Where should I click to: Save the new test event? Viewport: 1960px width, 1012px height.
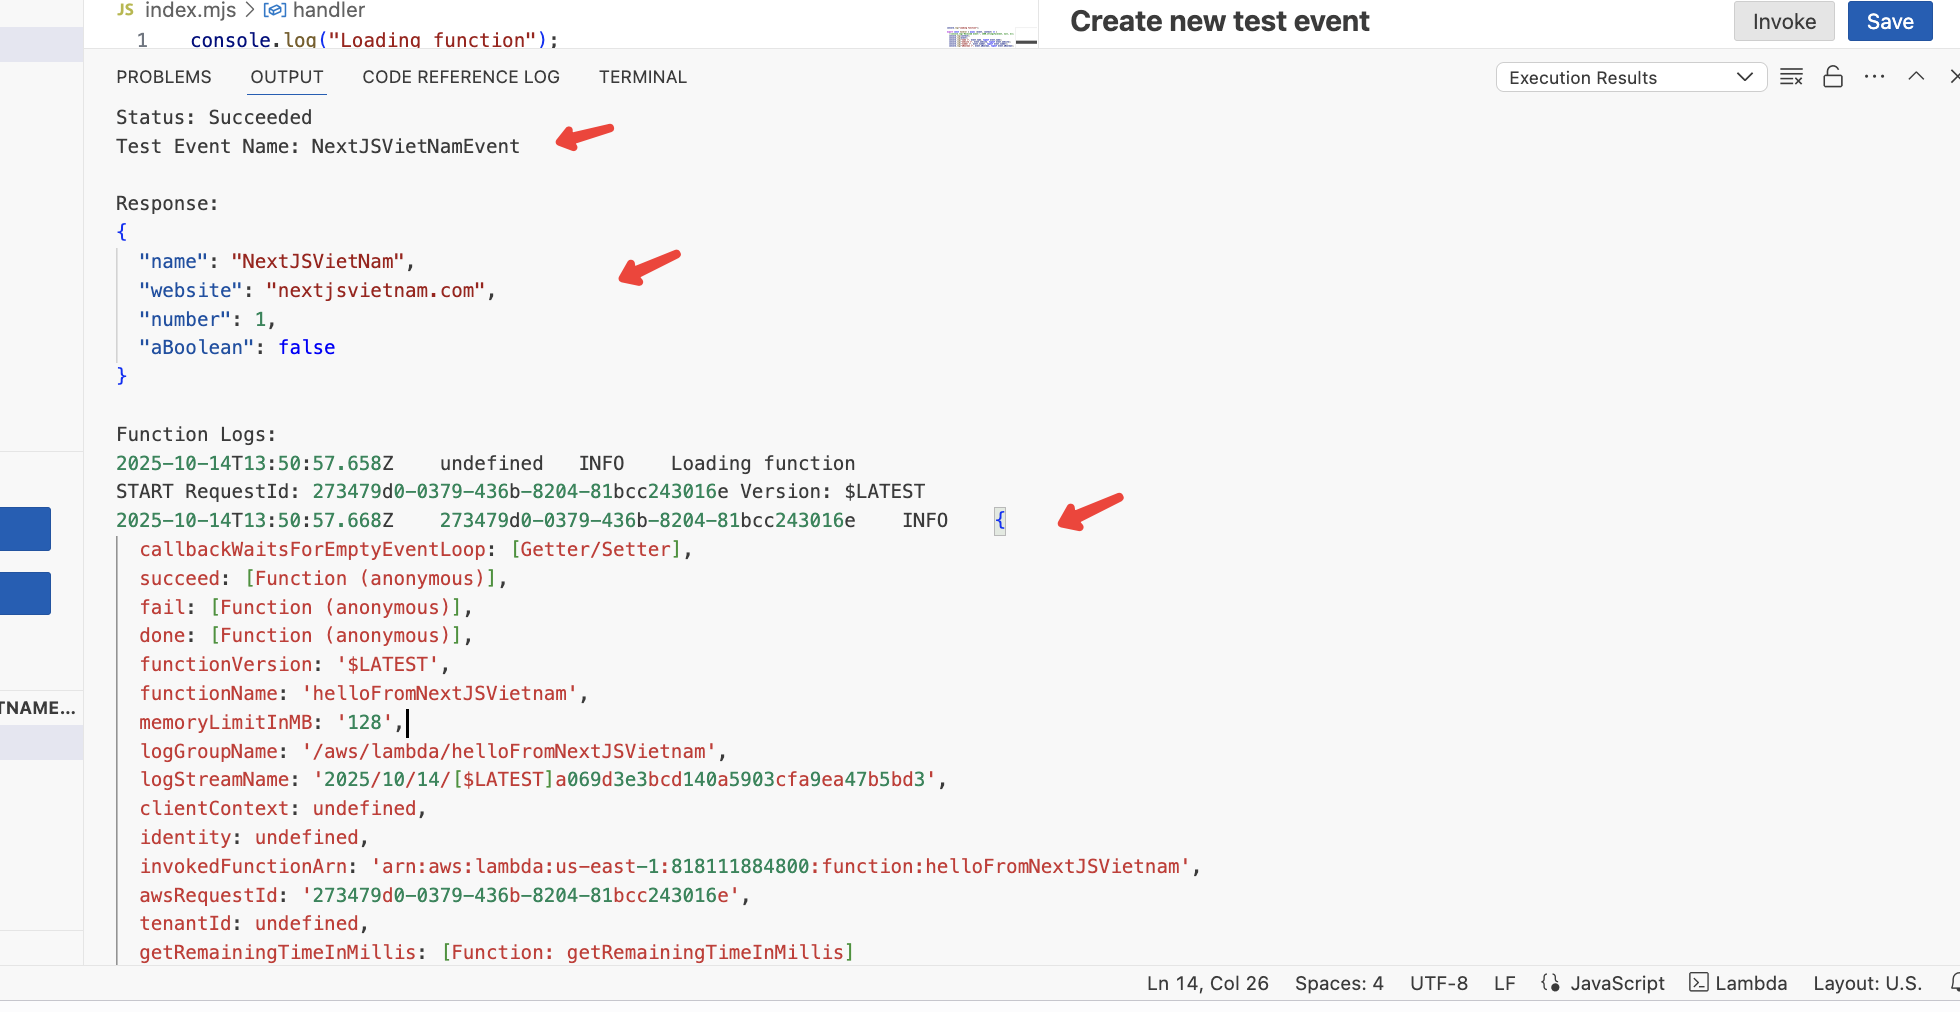pos(1889,21)
